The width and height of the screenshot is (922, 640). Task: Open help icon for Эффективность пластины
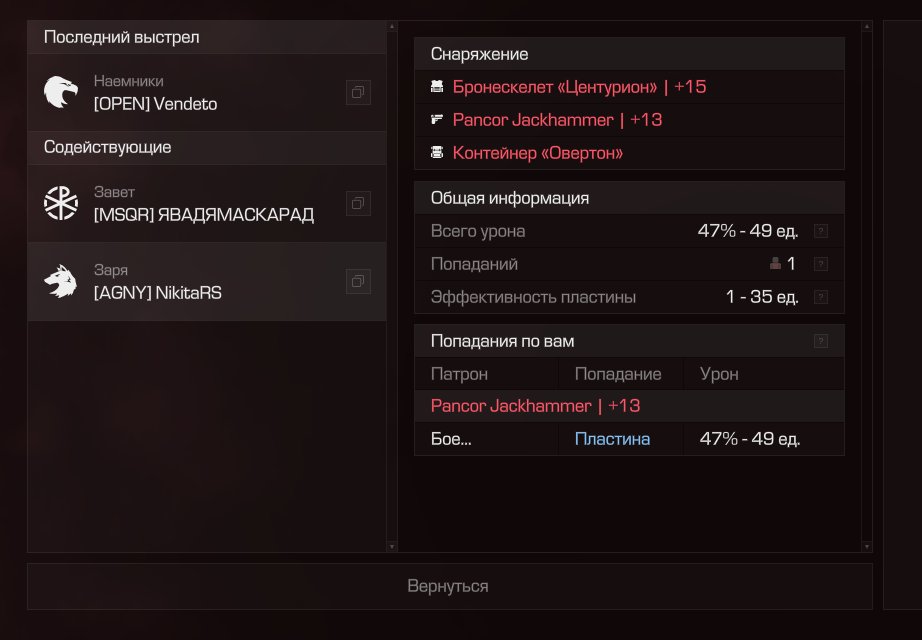(x=821, y=297)
